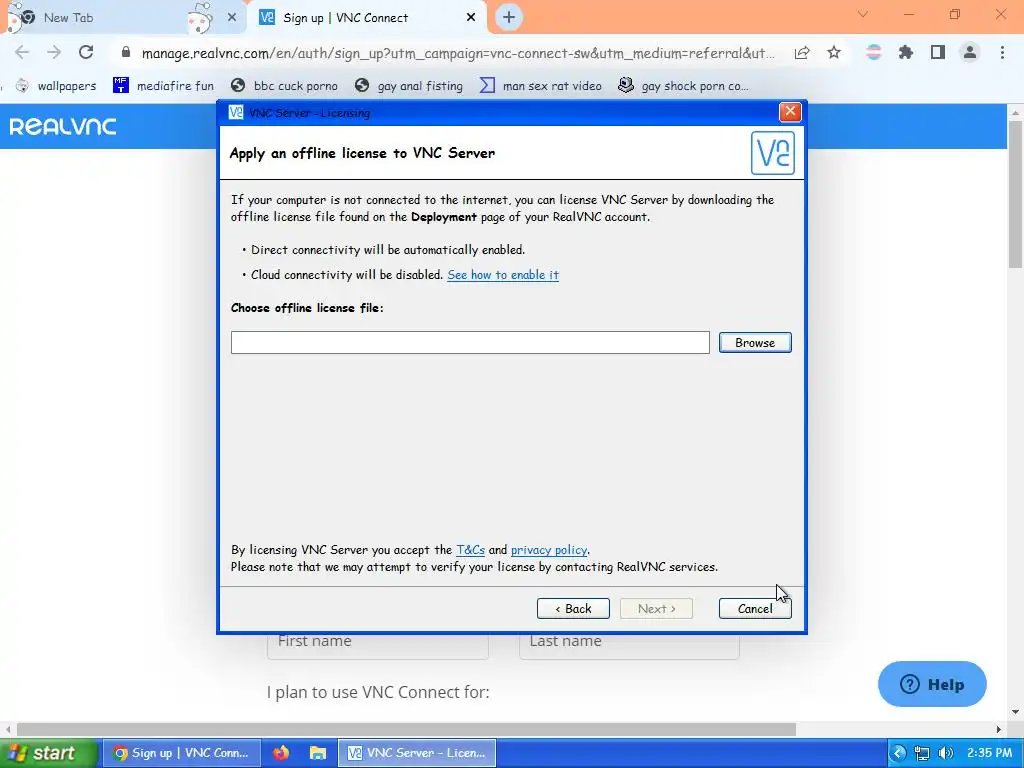Click the network icon in system tray
This screenshot has width=1024, height=768.
pos(921,753)
